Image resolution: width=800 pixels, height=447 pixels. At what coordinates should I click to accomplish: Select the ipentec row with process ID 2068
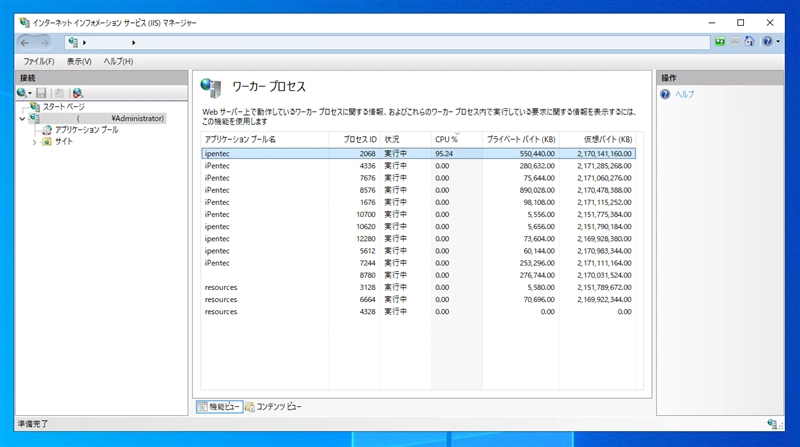pyautogui.click(x=418, y=154)
